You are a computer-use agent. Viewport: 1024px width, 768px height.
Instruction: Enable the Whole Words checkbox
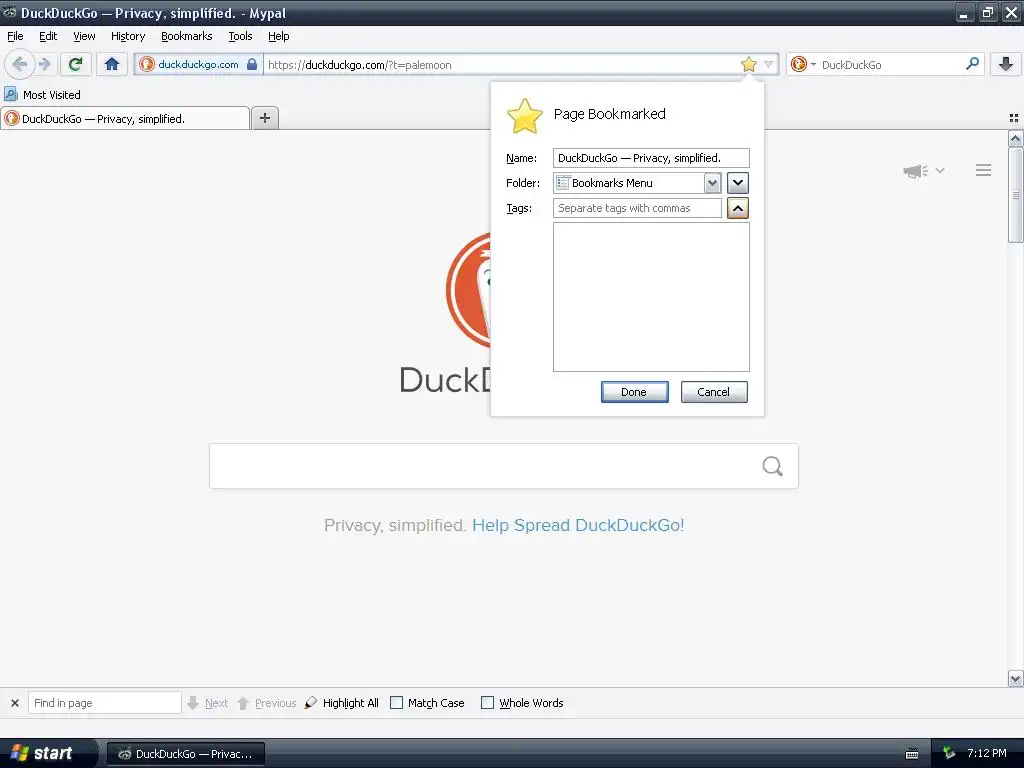coord(487,703)
